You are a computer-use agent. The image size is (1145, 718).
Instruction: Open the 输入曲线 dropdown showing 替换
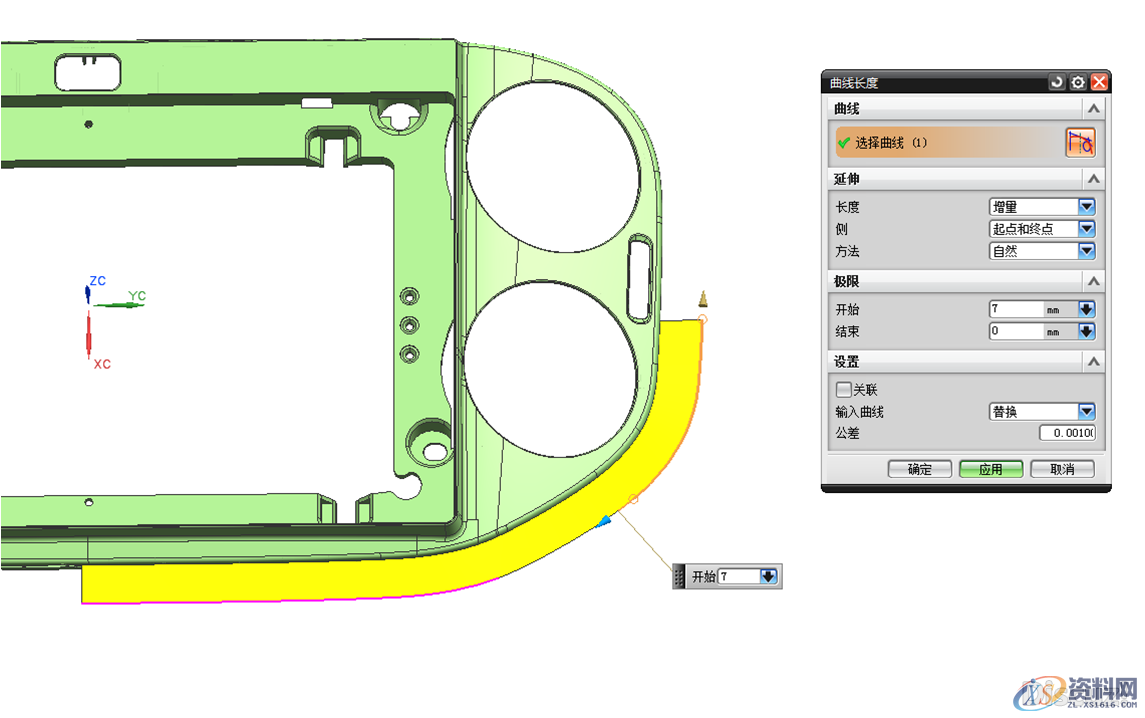(1042, 412)
